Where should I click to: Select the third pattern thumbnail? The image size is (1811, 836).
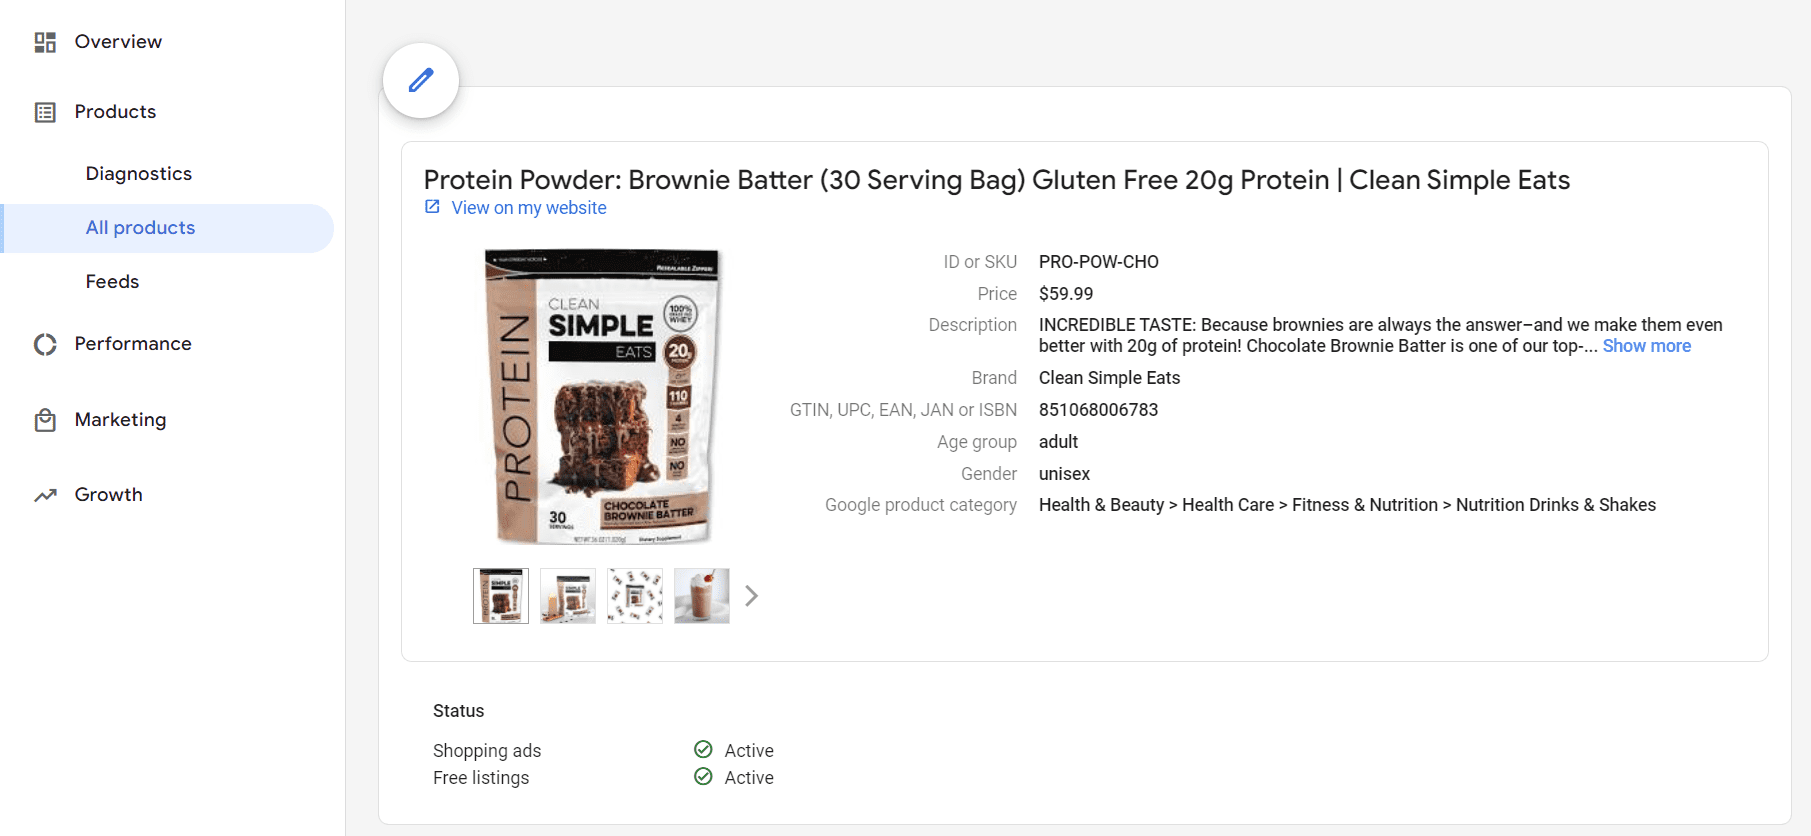pyautogui.click(x=635, y=596)
